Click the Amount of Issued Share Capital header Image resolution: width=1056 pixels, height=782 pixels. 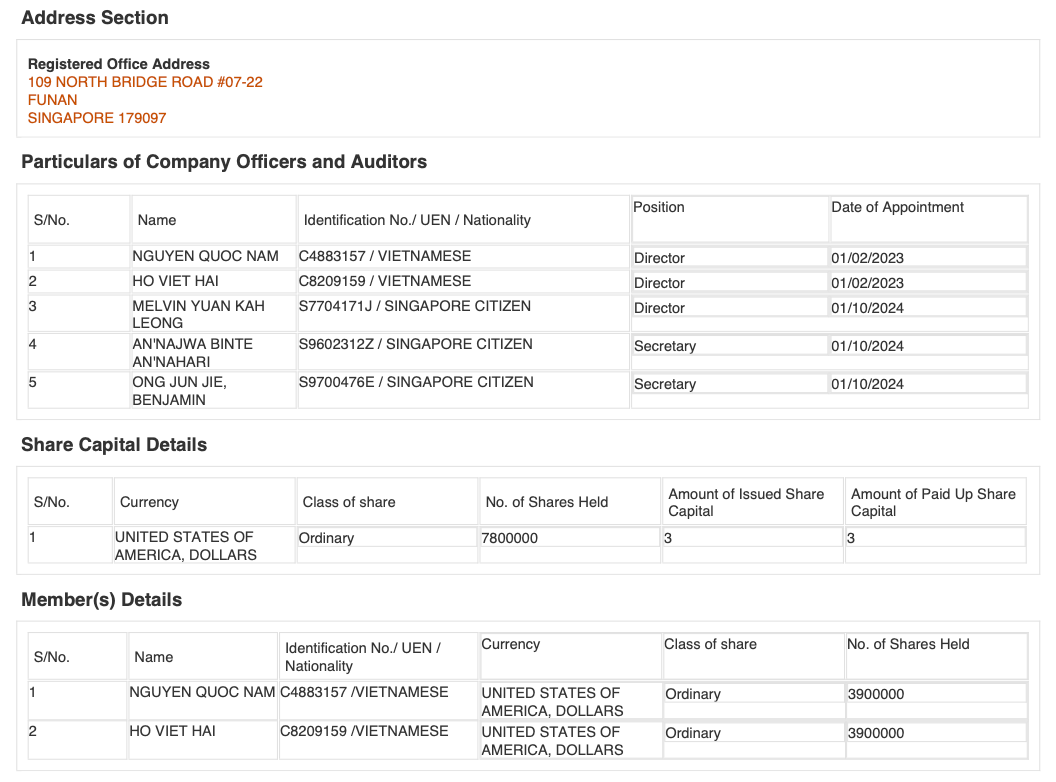pyautogui.click(x=746, y=502)
